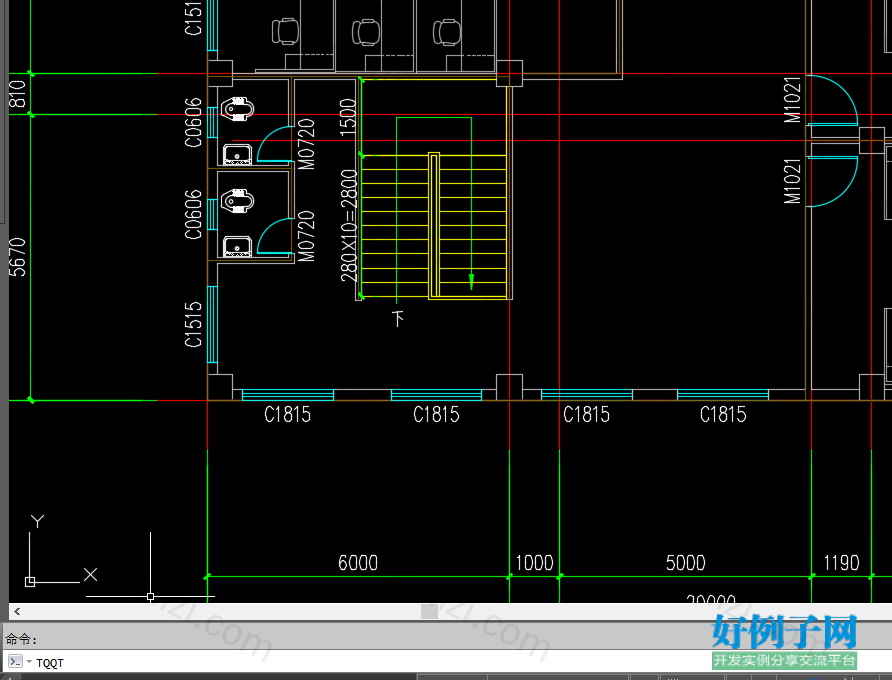The height and width of the screenshot is (680, 892).
Task: Select the green stair direction arrowhead
Action: click(471, 281)
